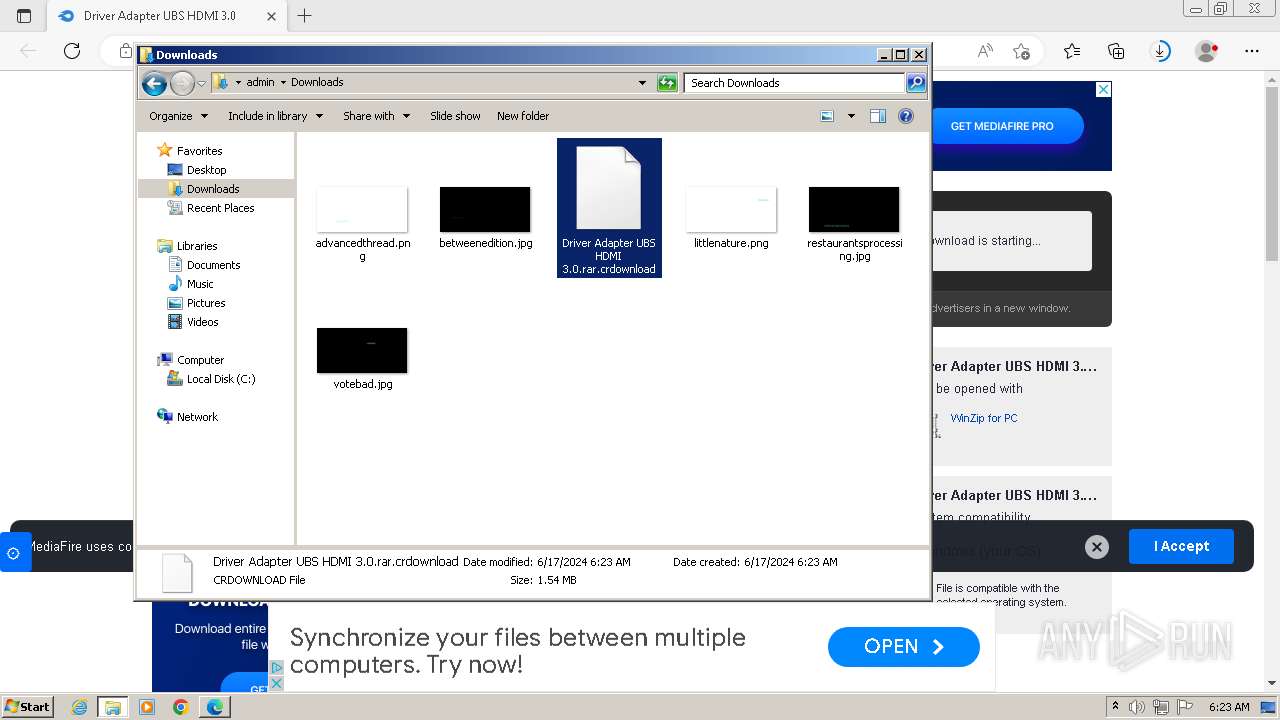The height and width of the screenshot is (720, 1280).
Task: Select Libraries in the navigation pane
Action: pos(197,246)
